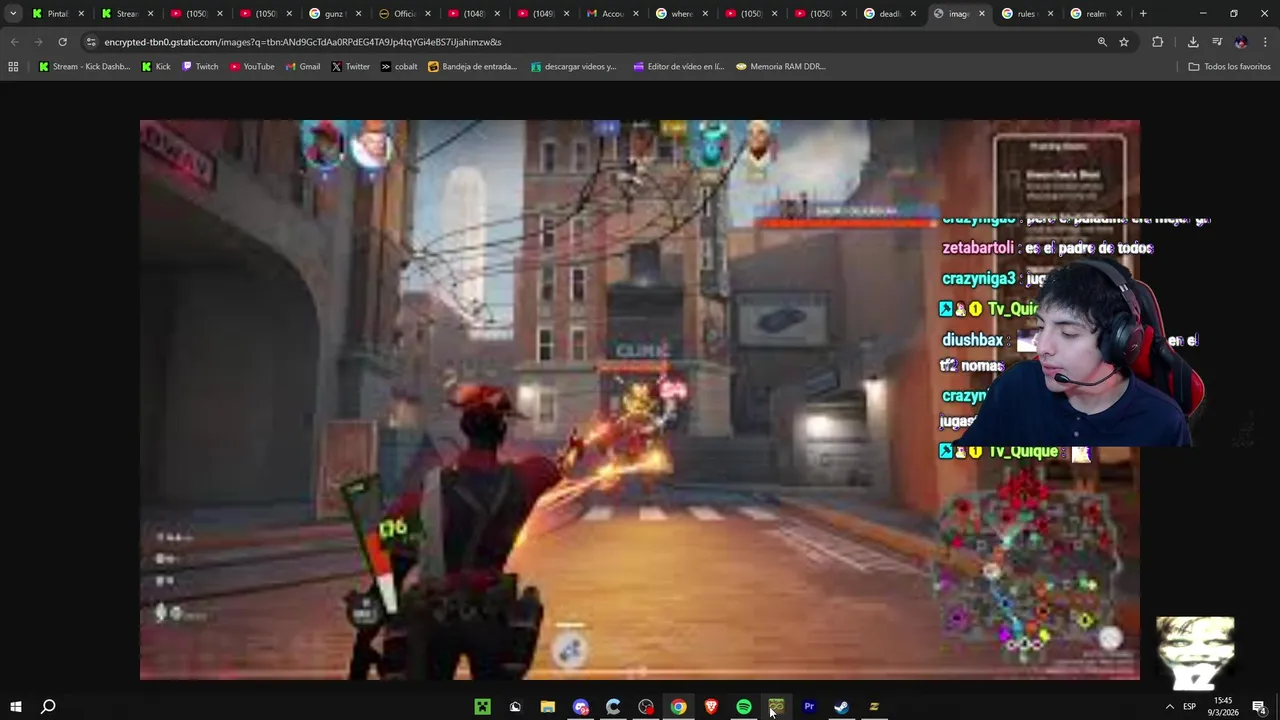Viewport: 1280px width, 720px height.
Task: Open the zoom magnifier control
Action: (x=1102, y=42)
